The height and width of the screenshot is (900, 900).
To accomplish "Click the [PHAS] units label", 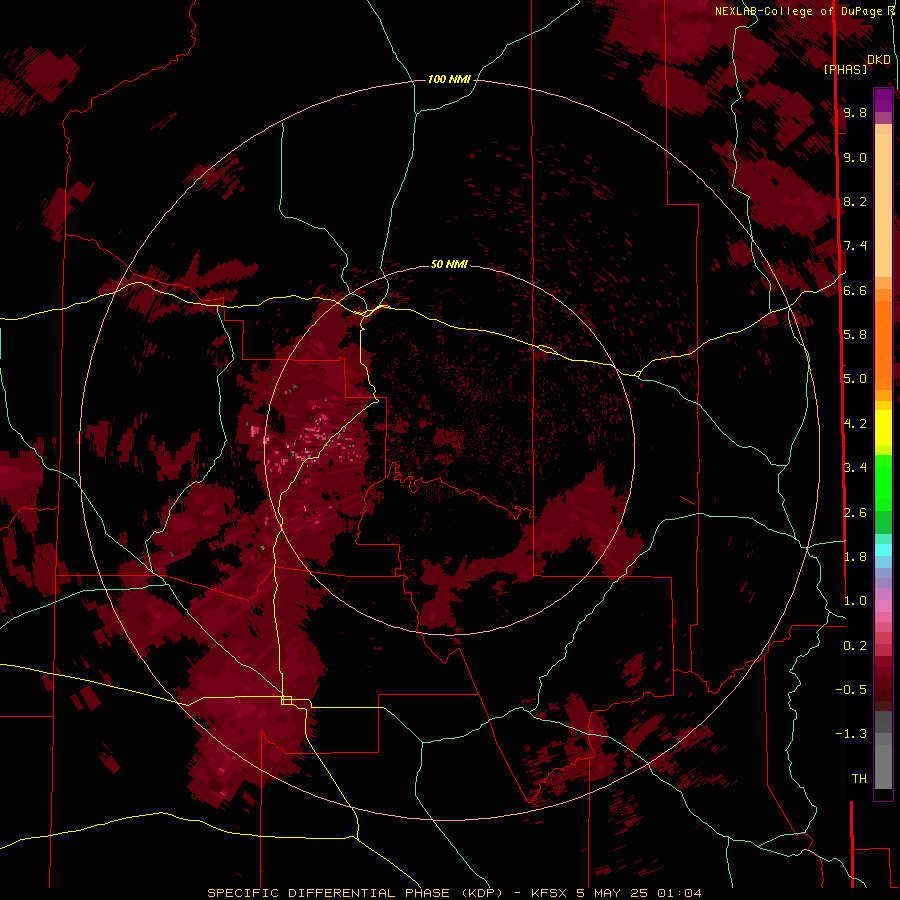I will pyautogui.click(x=845, y=69).
